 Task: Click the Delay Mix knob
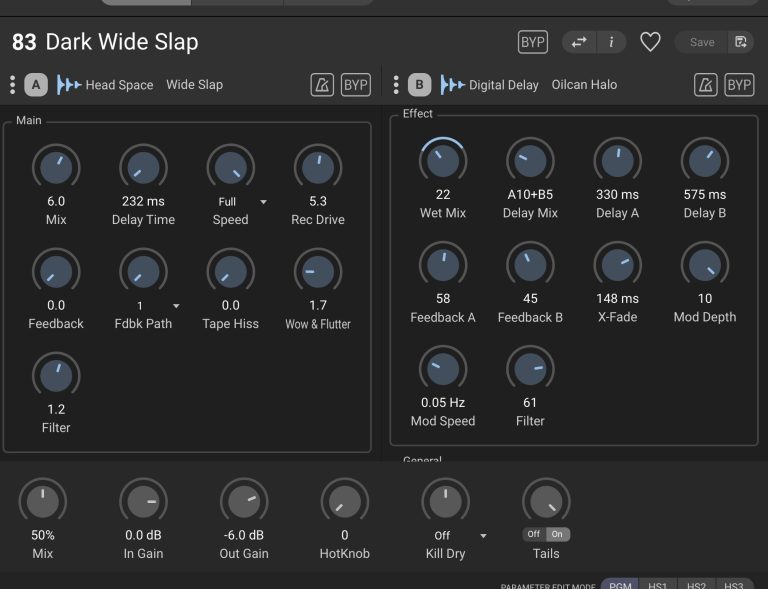coord(530,161)
